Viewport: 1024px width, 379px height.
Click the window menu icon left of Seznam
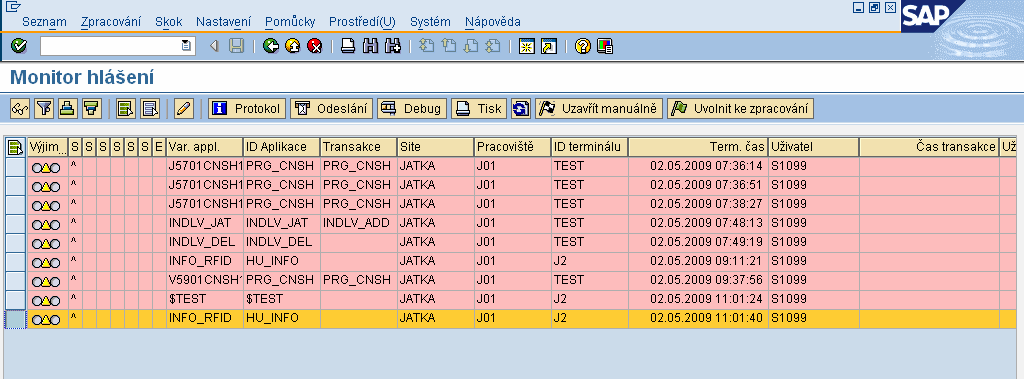(x=13, y=7)
